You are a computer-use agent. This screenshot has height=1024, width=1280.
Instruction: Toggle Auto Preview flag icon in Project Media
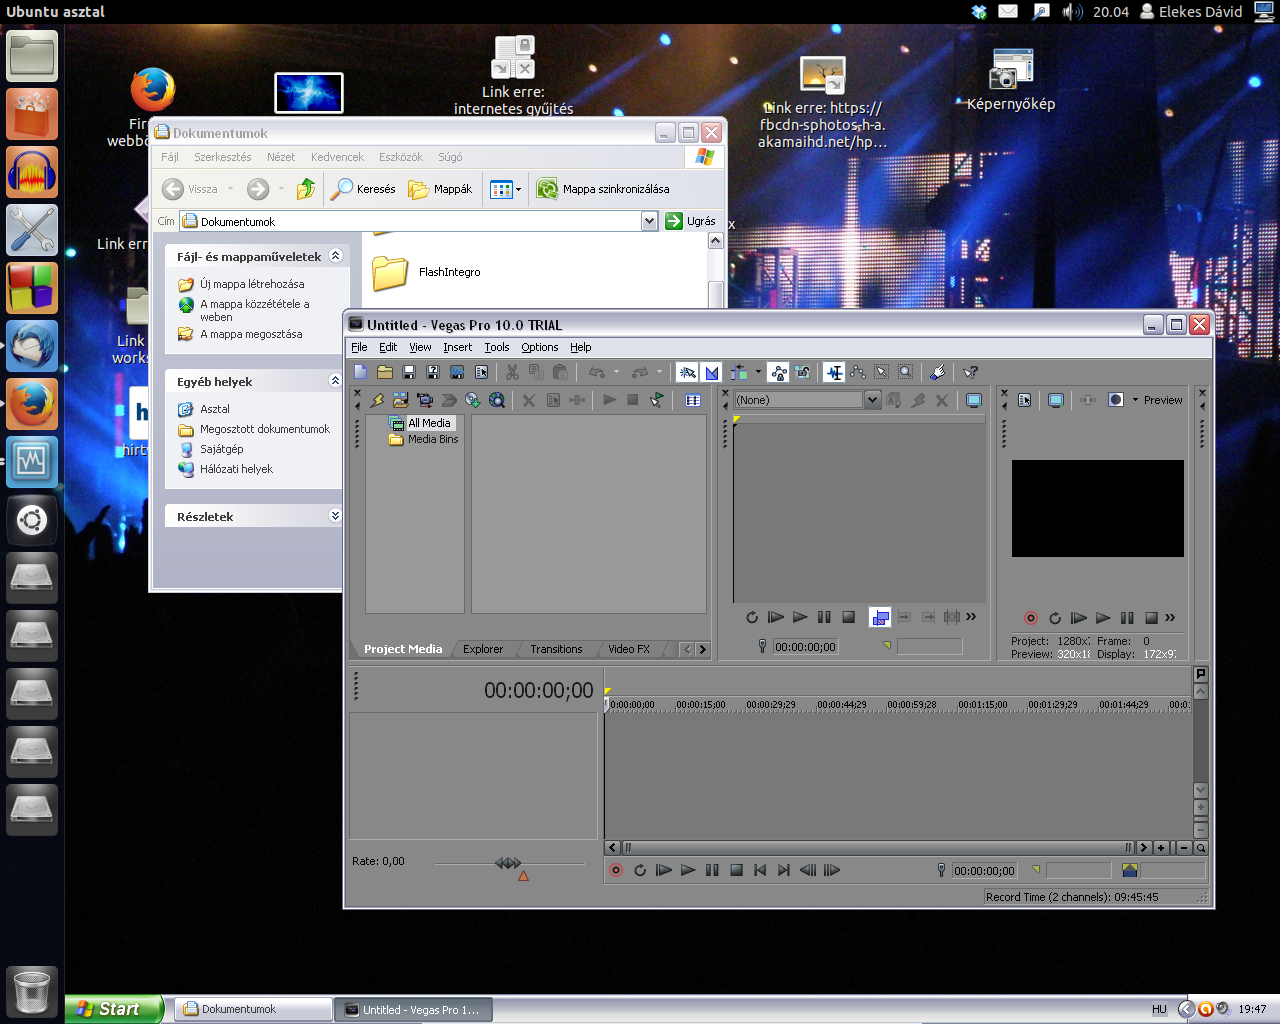pyautogui.click(x=656, y=400)
